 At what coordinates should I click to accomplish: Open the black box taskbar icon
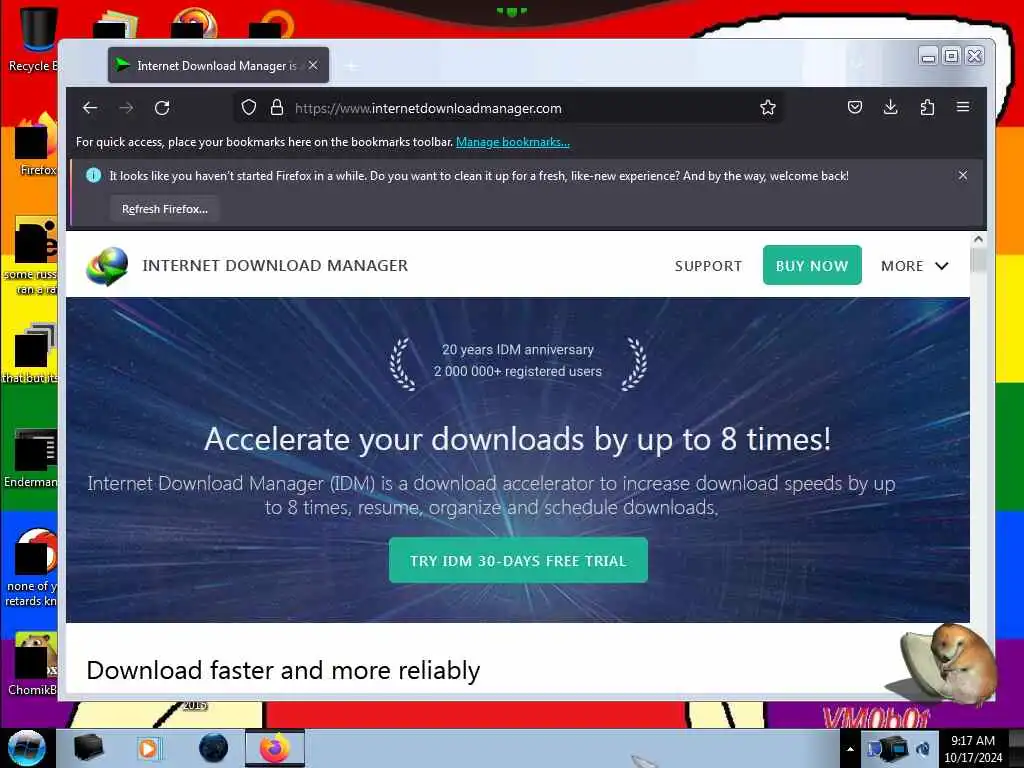coord(88,748)
